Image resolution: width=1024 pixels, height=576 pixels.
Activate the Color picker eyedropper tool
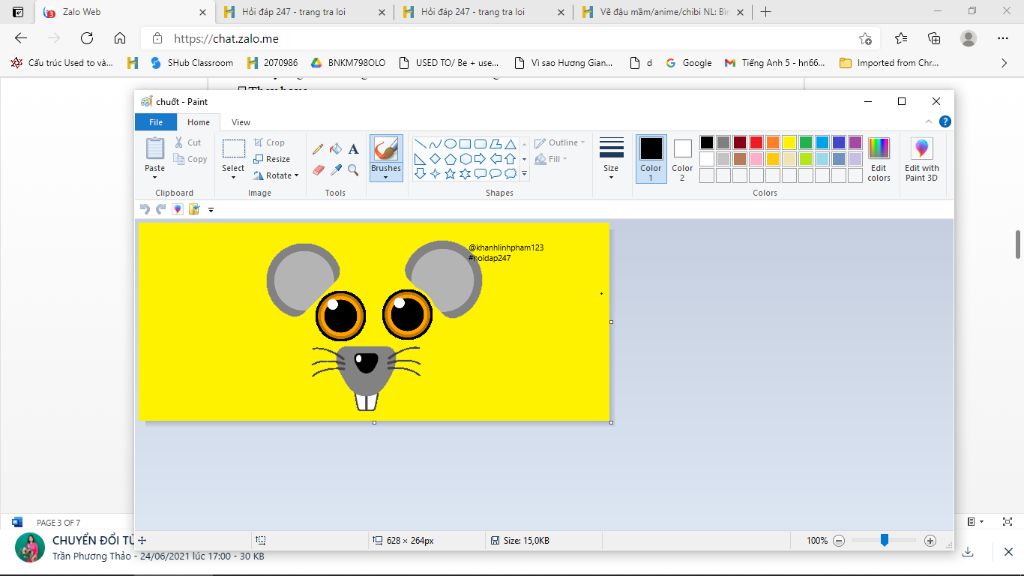[x=336, y=170]
